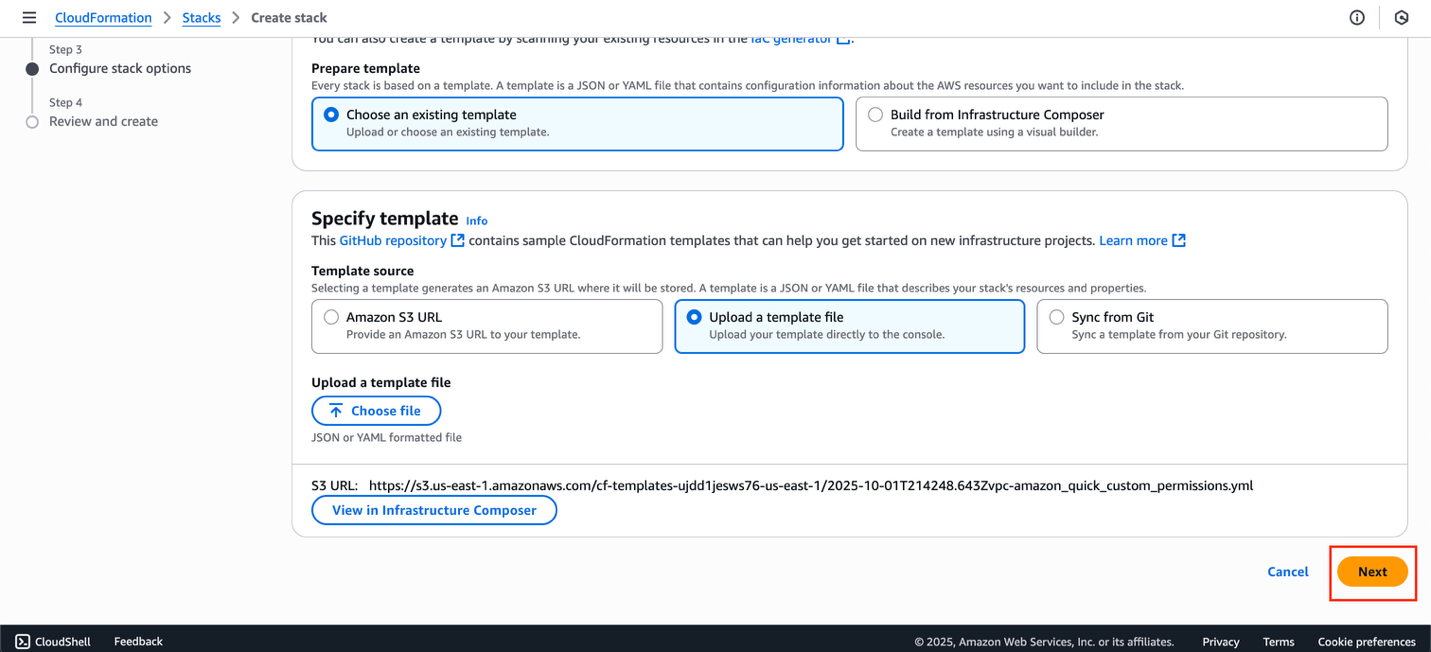
Task: Click the Choose file button
Action: click(x=376, y=411)
